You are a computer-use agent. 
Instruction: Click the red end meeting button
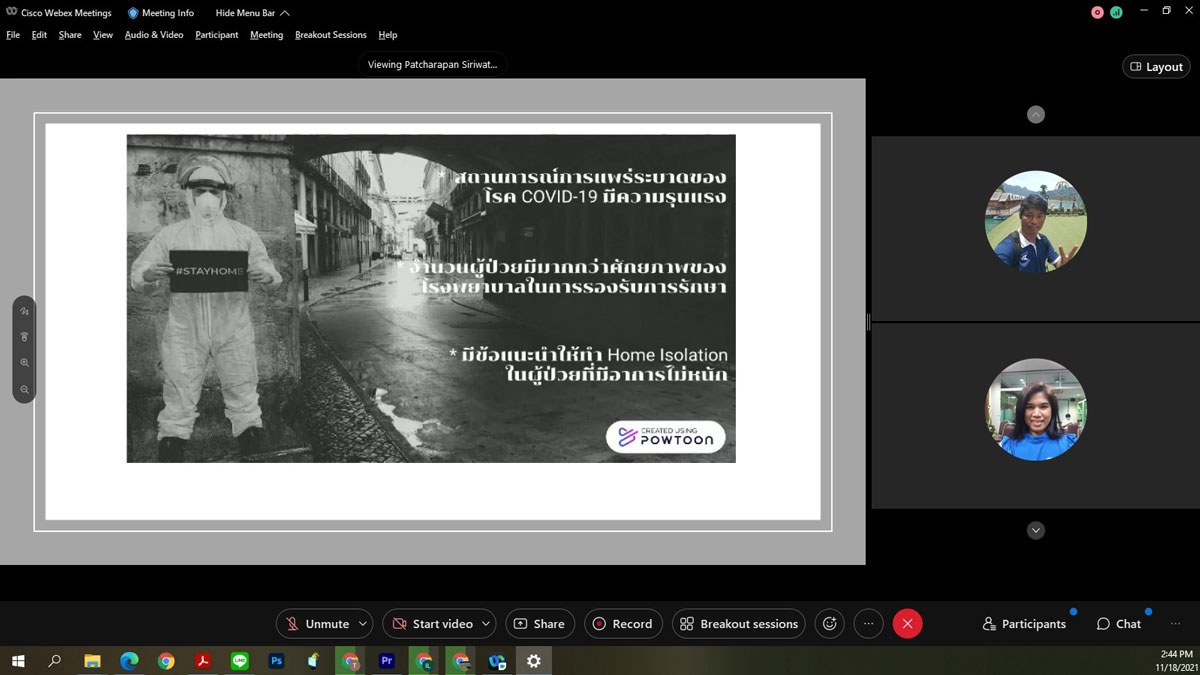coord(907,624)
